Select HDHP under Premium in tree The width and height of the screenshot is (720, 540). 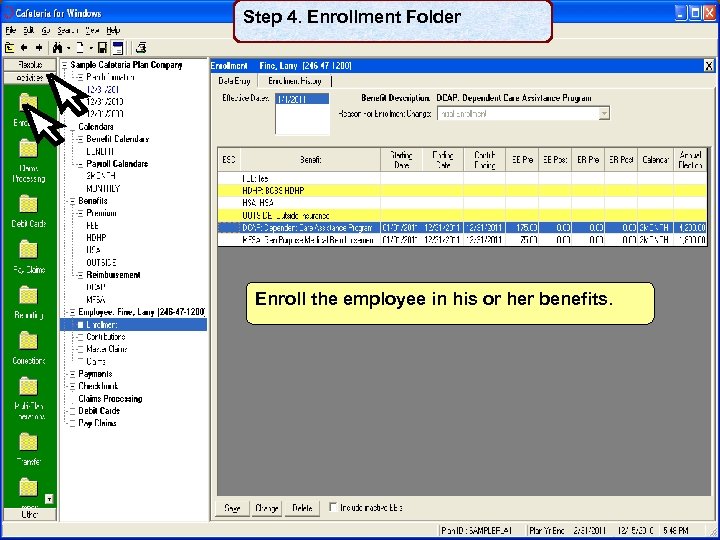96,238
